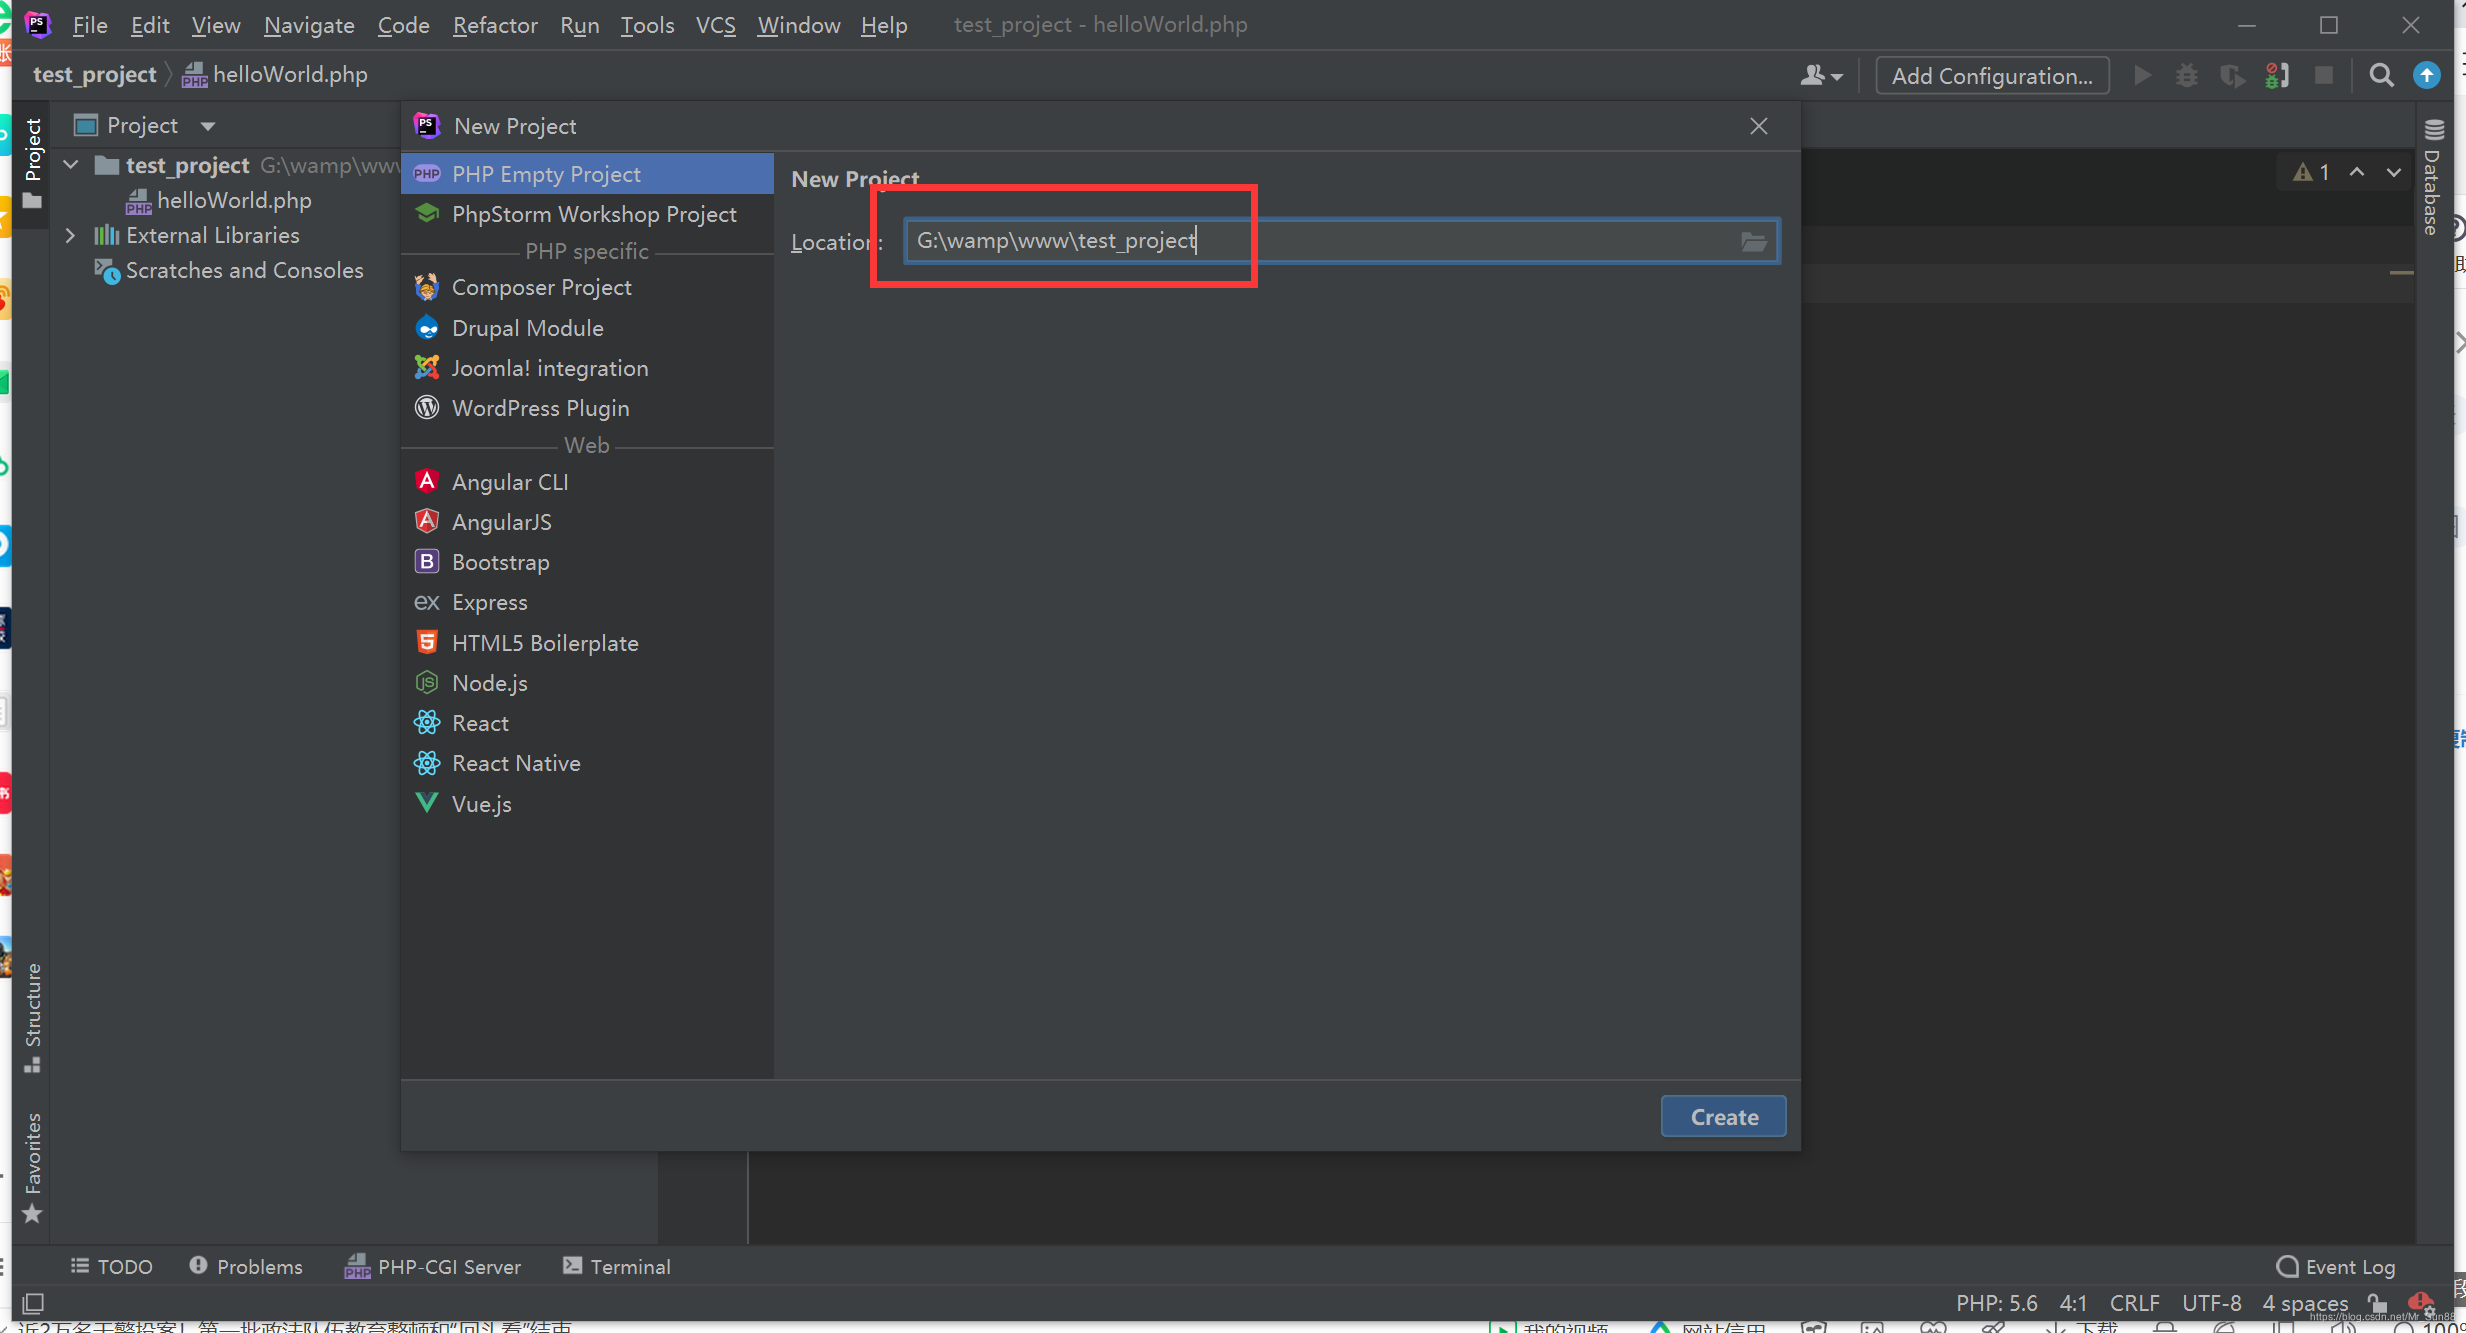Open the Code menu
The height and width of the screenshot is (1333, 2466).
click(403, 25)
